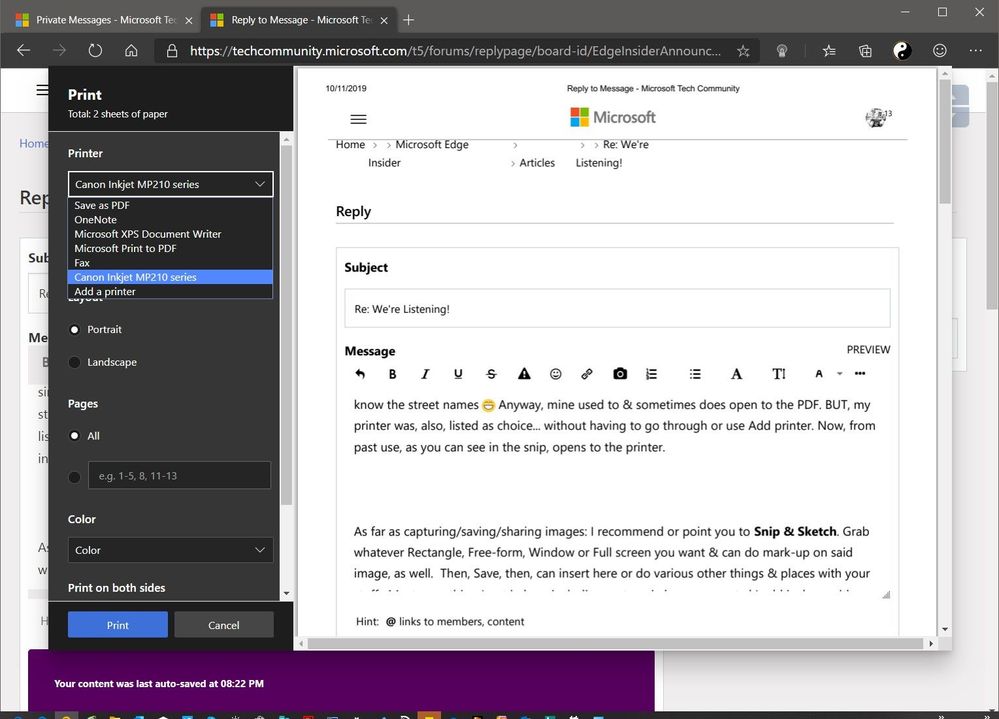Insert photo with the camera icon
Screen dimensions: 999x719
pos(620,374)
